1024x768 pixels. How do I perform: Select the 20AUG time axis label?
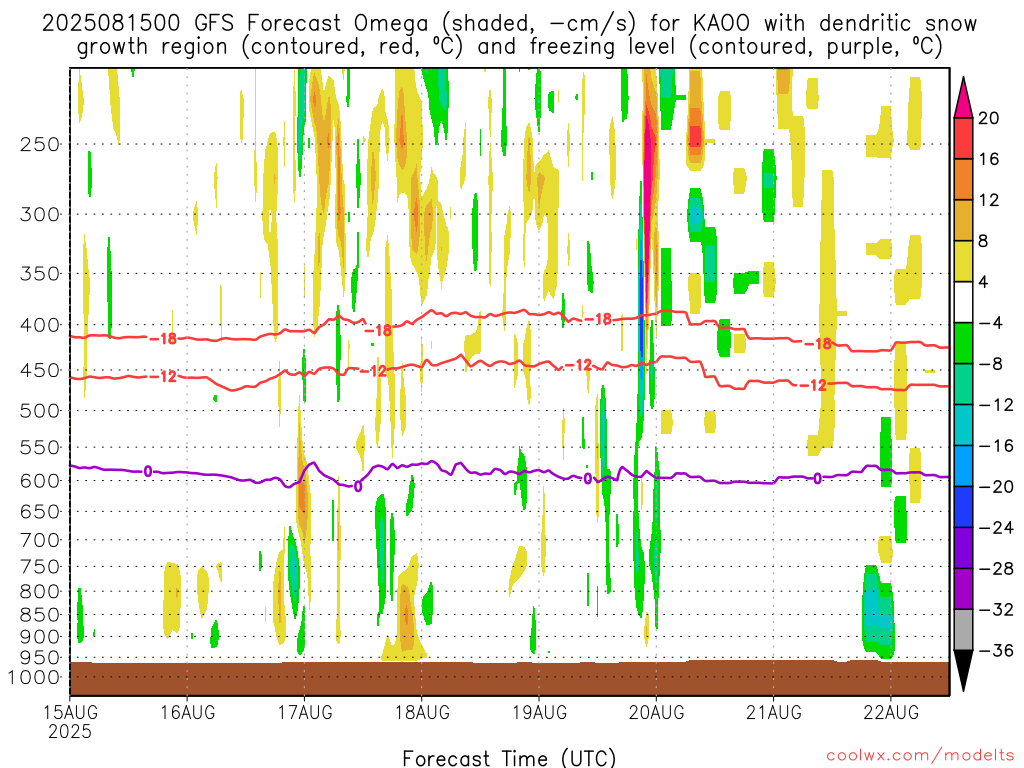point(656,712)
